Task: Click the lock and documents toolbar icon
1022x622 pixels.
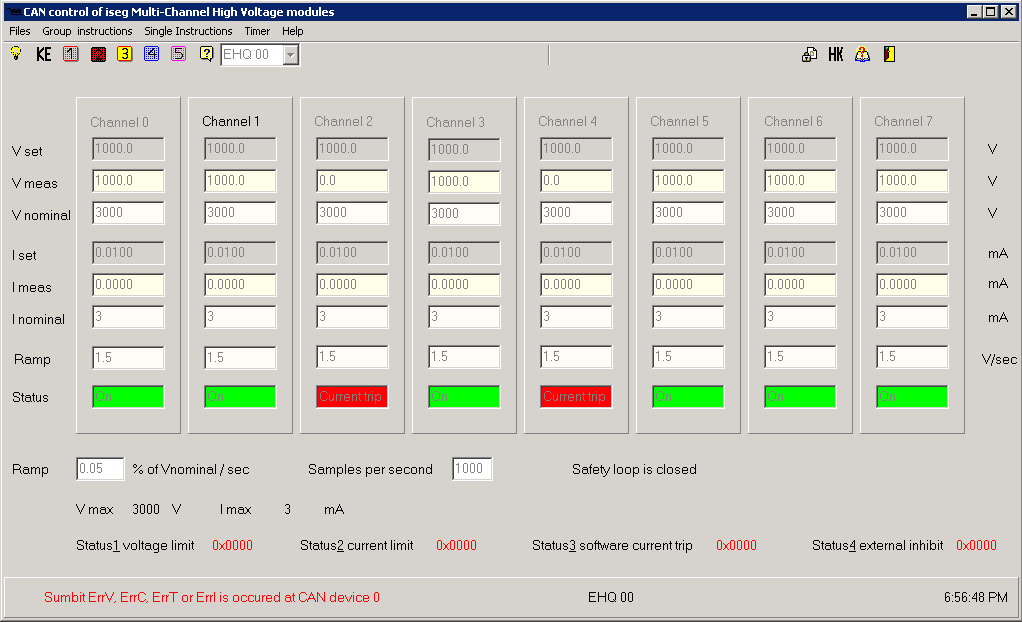Action: (x=809, y=55)
